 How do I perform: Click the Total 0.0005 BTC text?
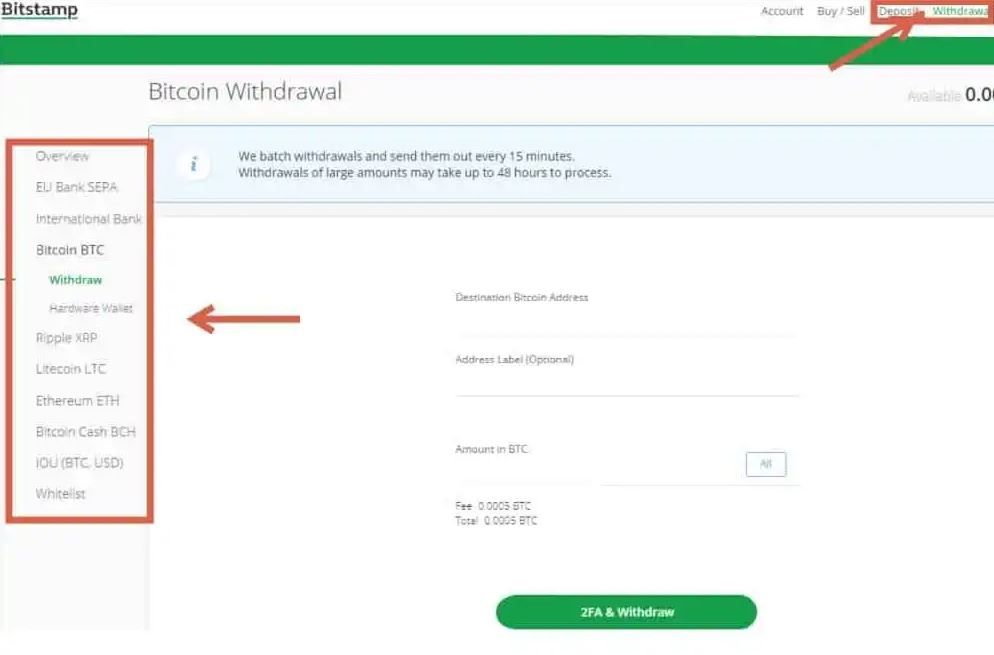coord(496,521)
